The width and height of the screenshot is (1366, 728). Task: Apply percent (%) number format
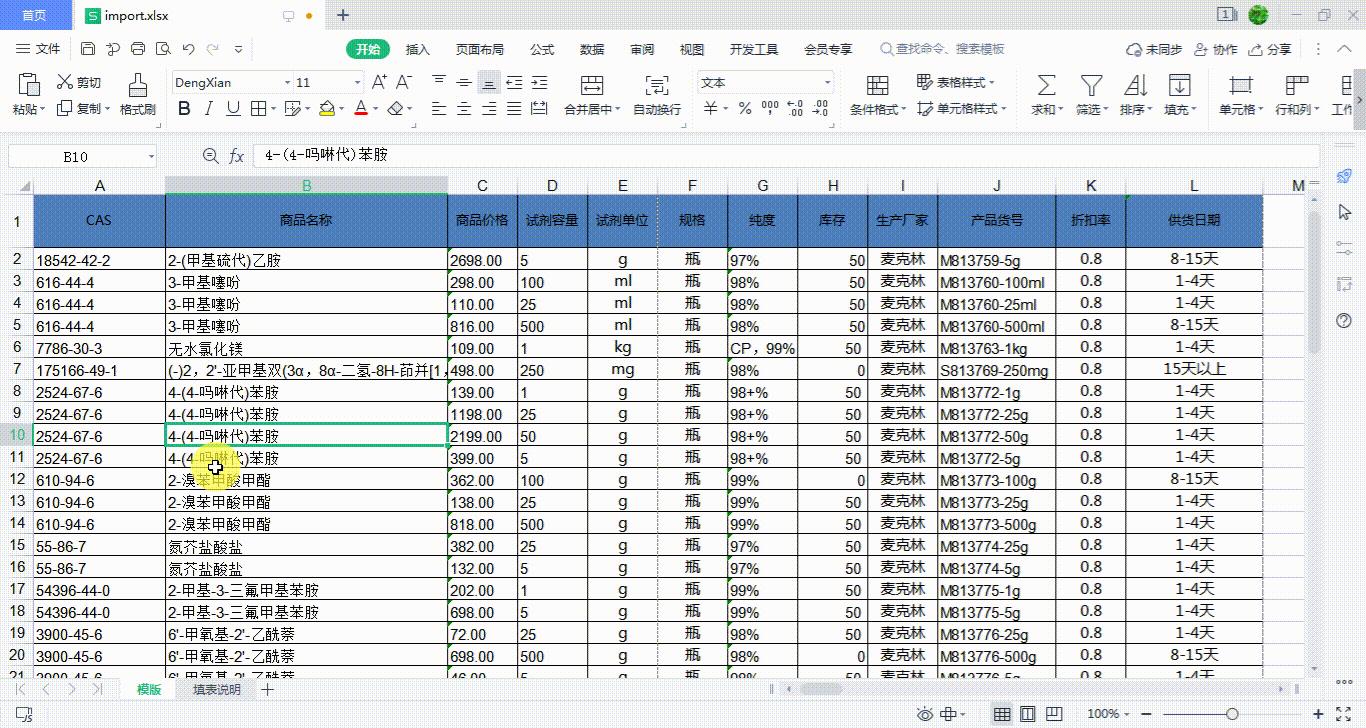[x=743, y=110]
